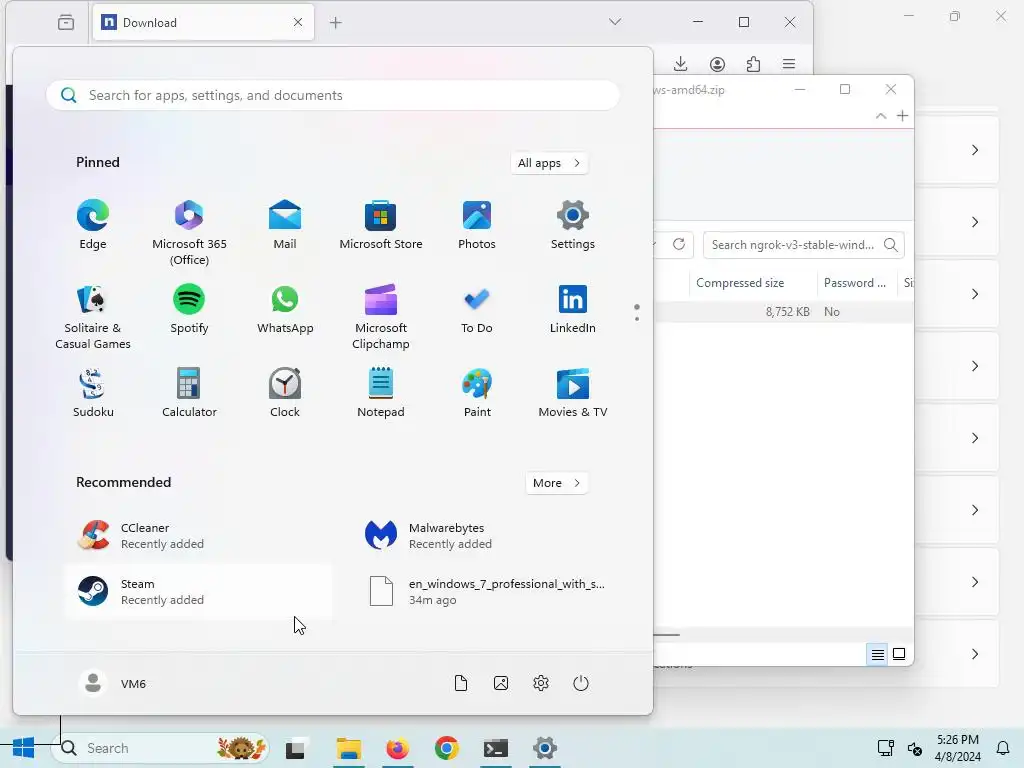Open Spotify pinned app

(189, 310)
